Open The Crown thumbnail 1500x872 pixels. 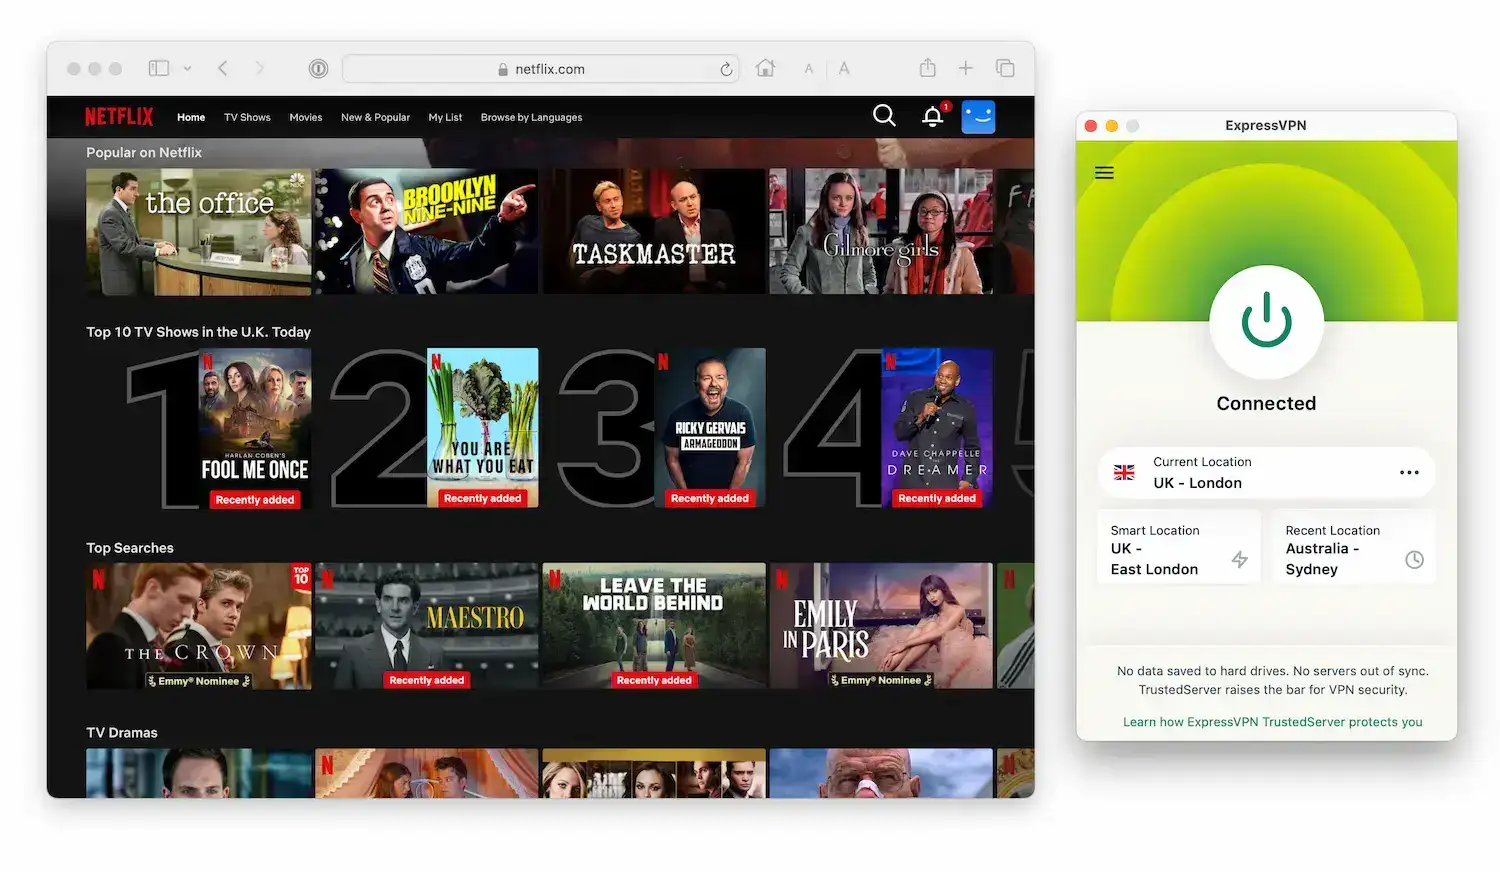coord(198,626)
